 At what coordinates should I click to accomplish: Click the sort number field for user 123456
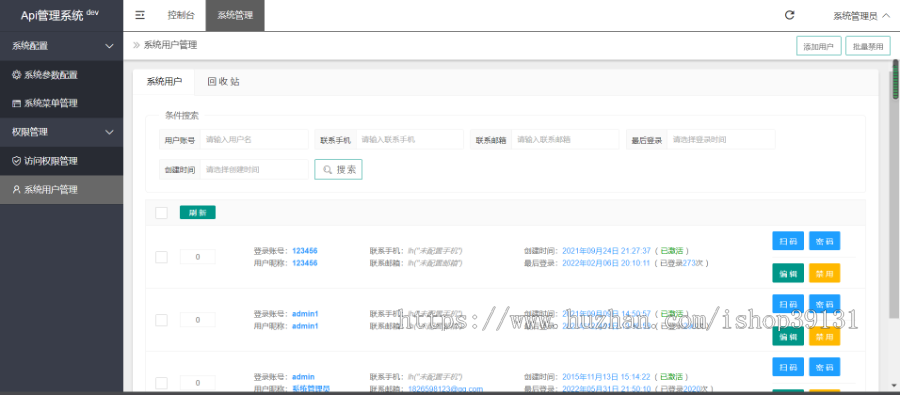click(x=197, y=257)
